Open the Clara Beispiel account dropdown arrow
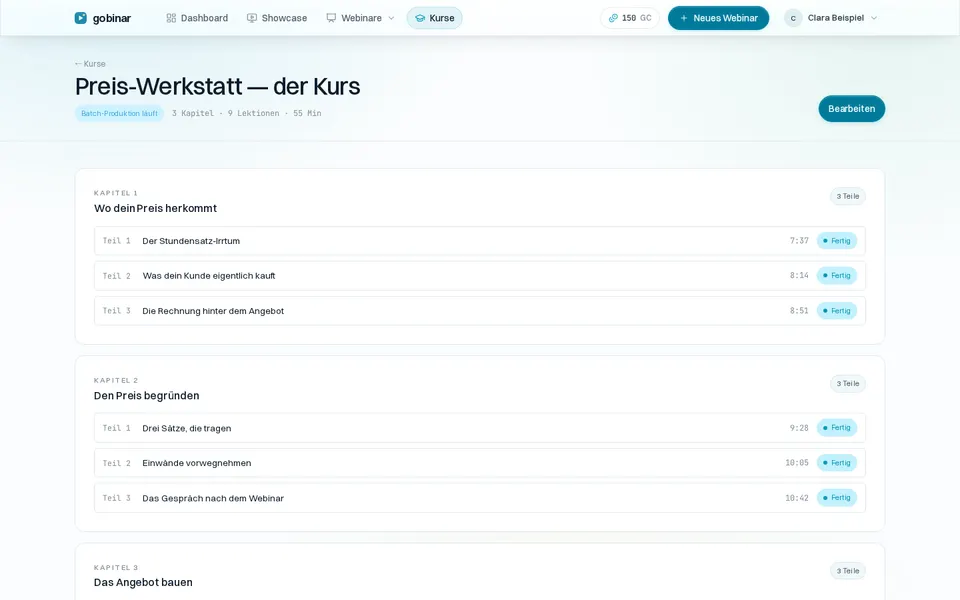The image size is (960, 600). pyautogui.click(x=874, y=18)
